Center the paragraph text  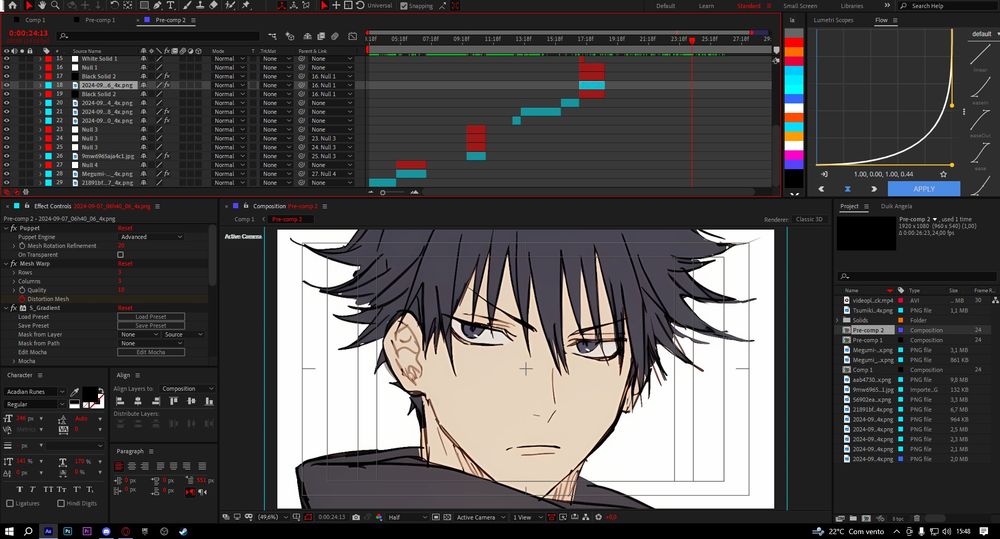click(x=133, y=466)
